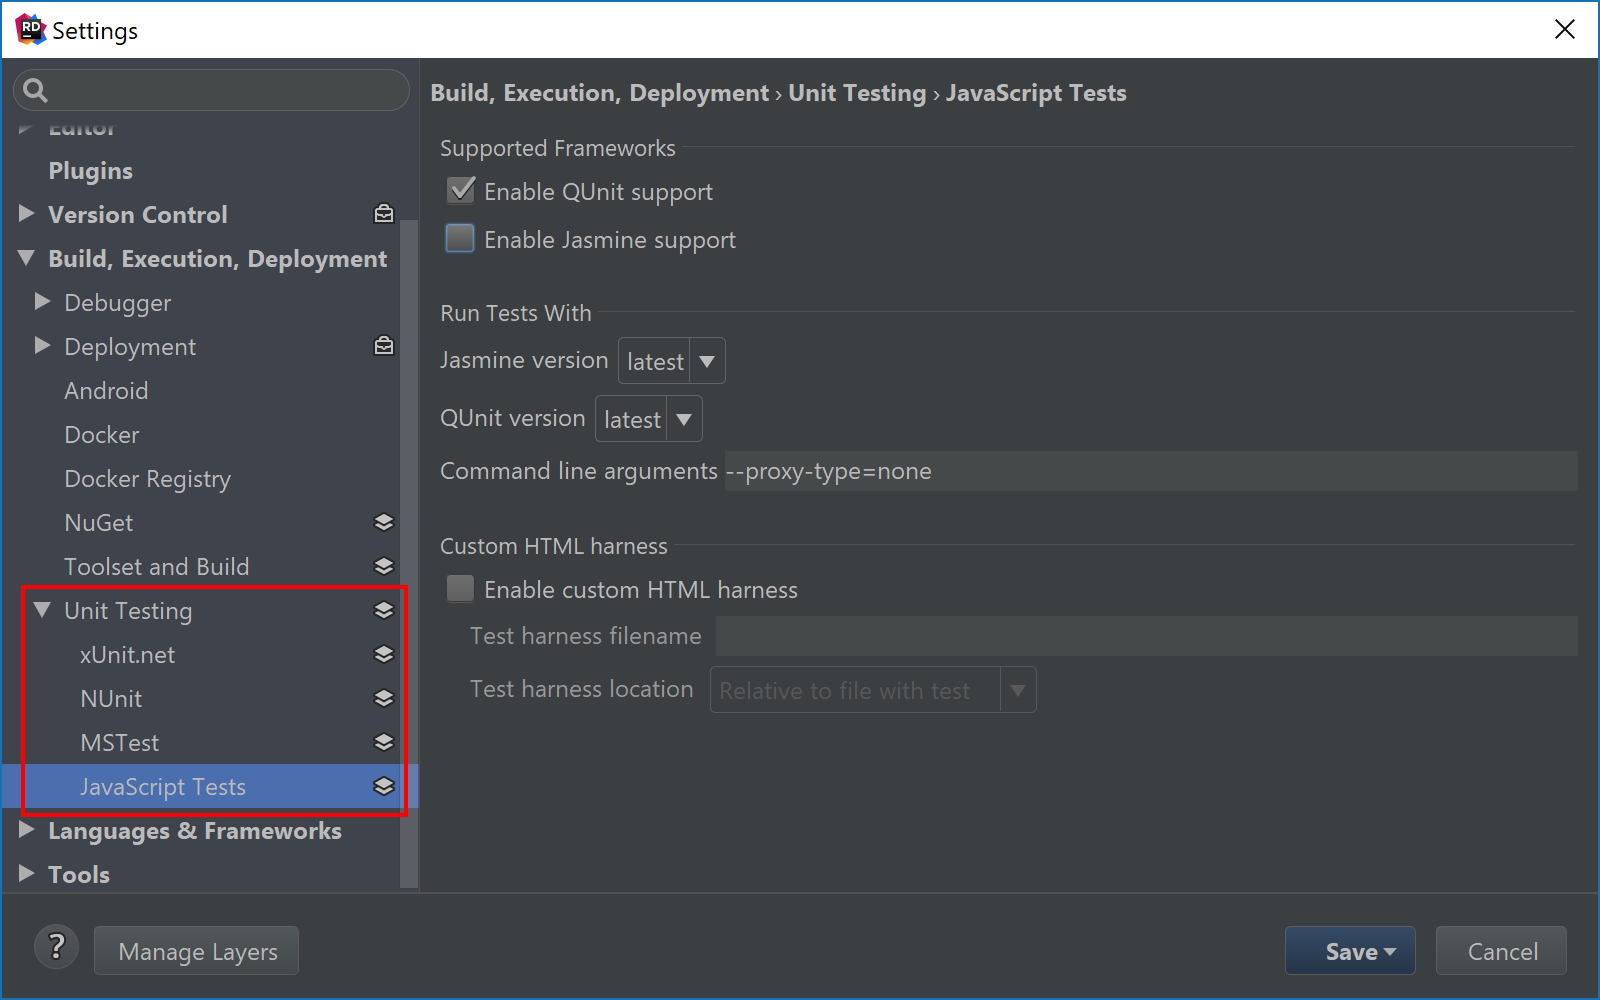Click the Test harness filename field
1600x1000 pixels.
pos(1147,636)
